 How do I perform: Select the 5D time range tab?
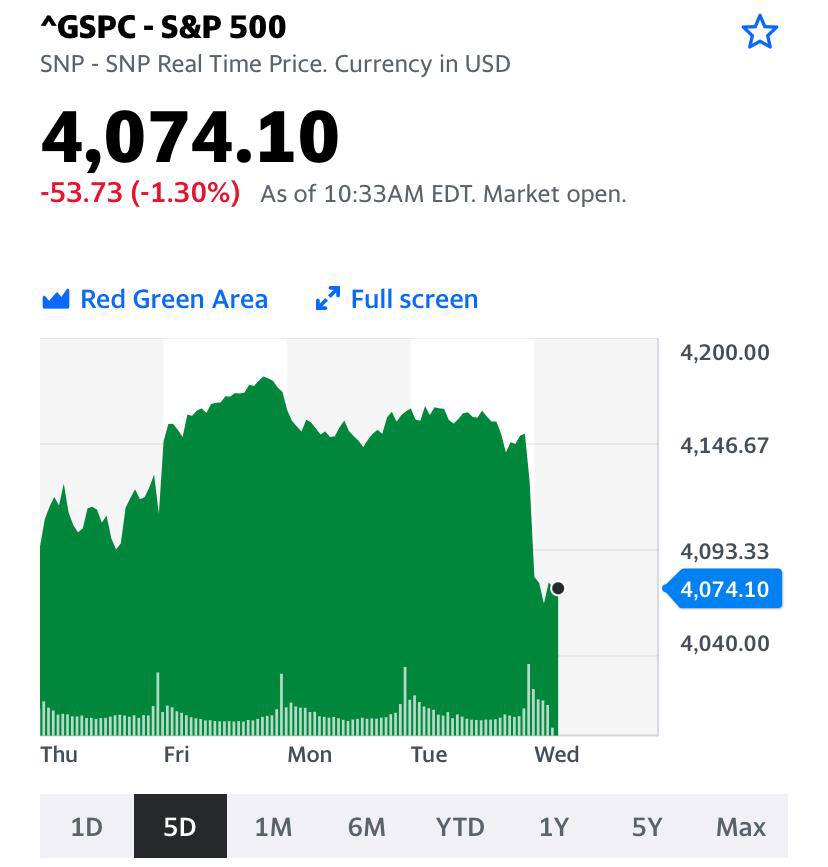(x=180, y=827)
